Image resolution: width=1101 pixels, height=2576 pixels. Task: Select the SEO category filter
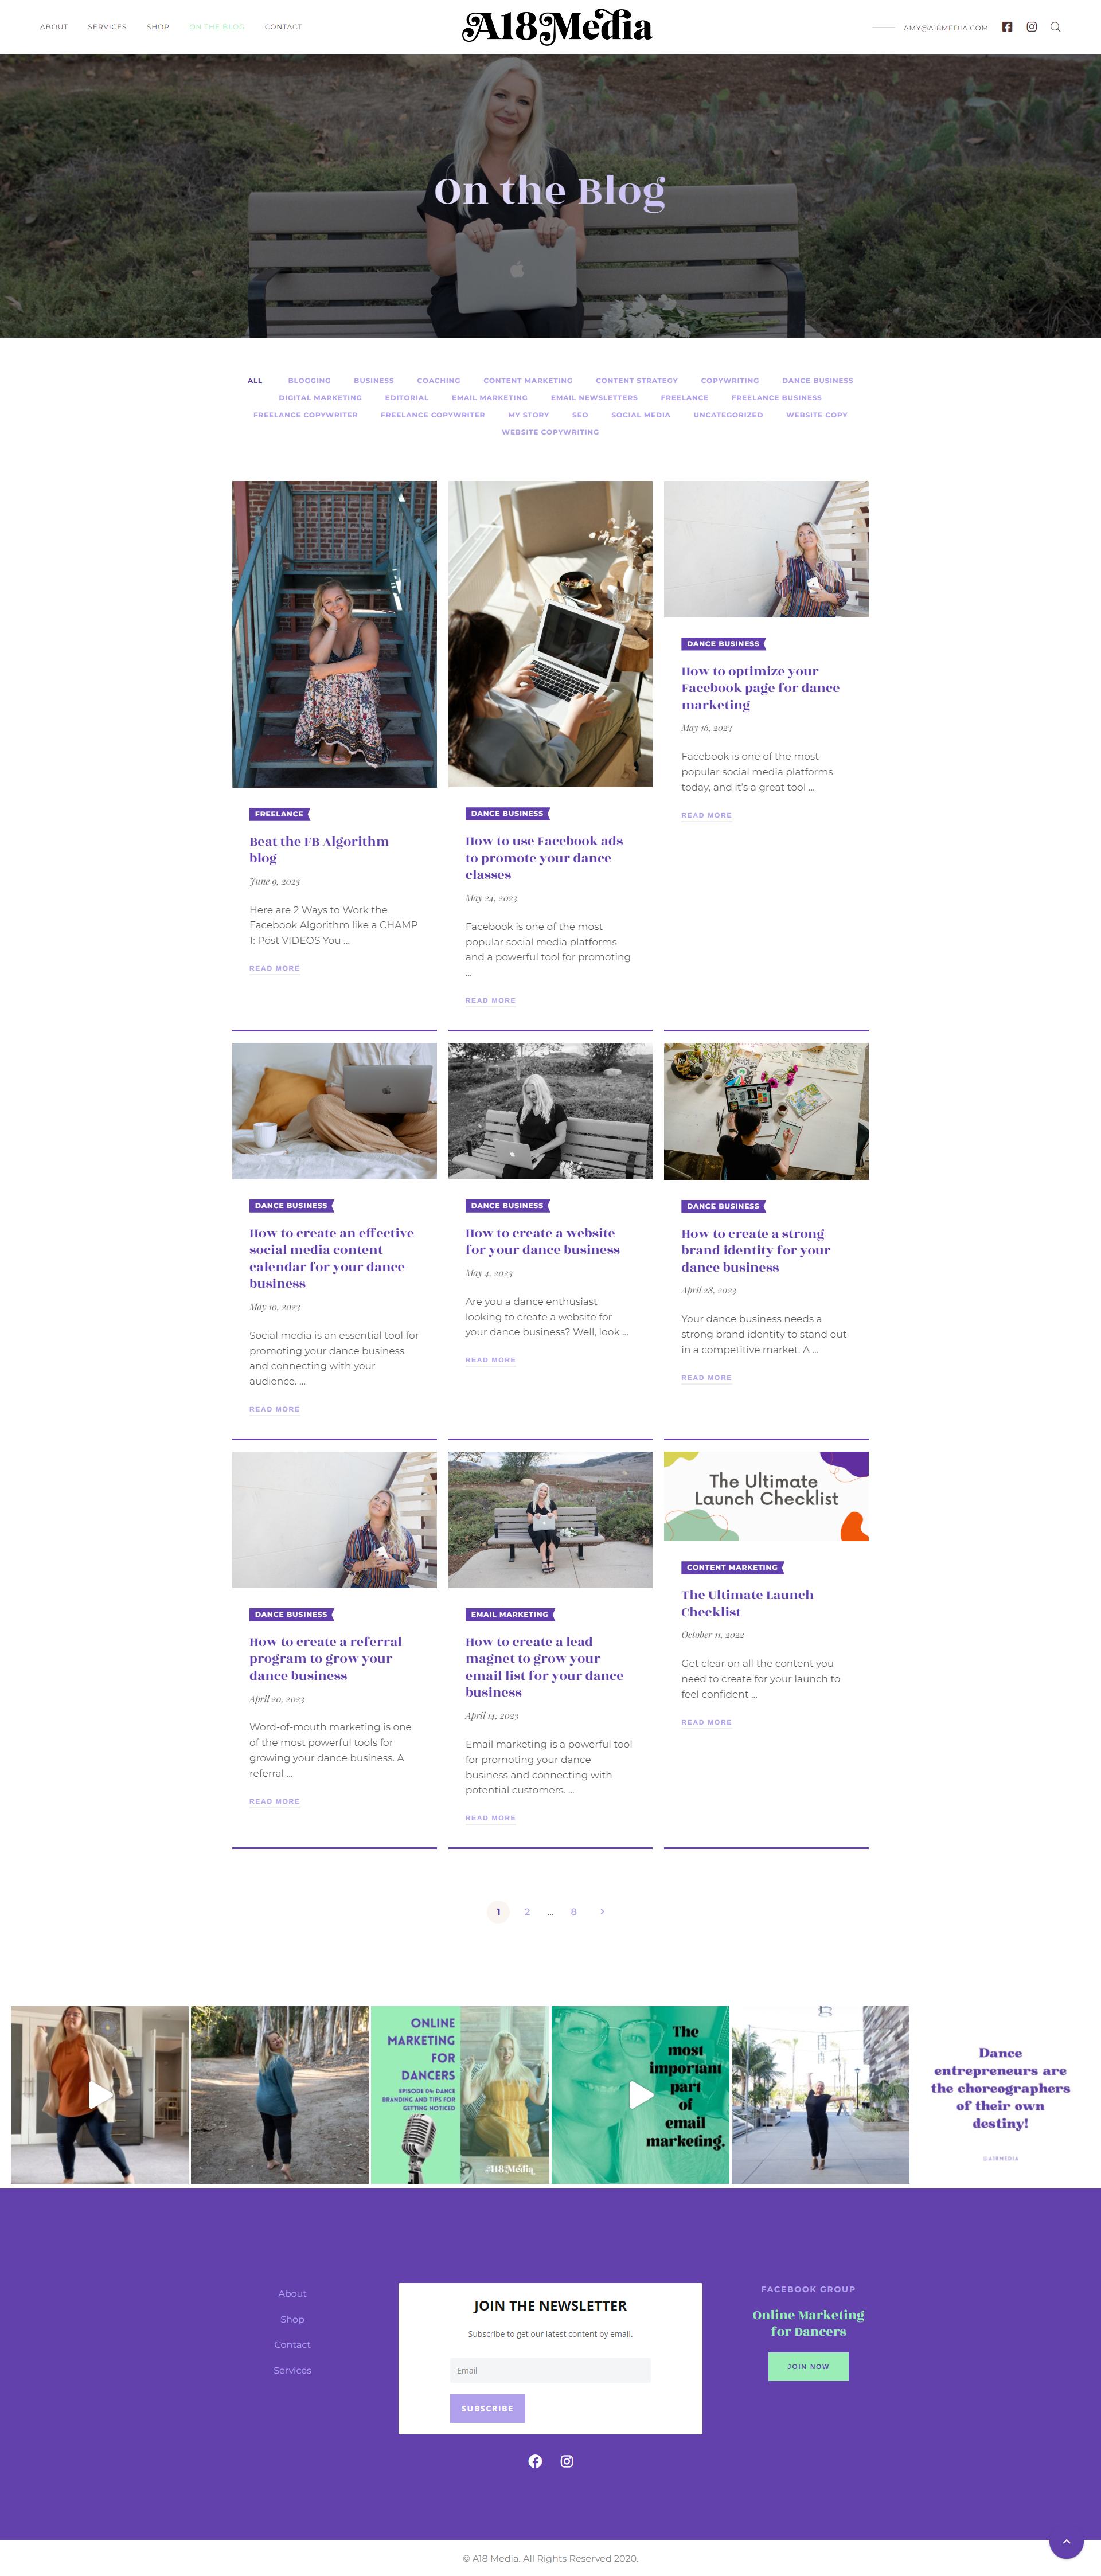(x=580, y=414)
